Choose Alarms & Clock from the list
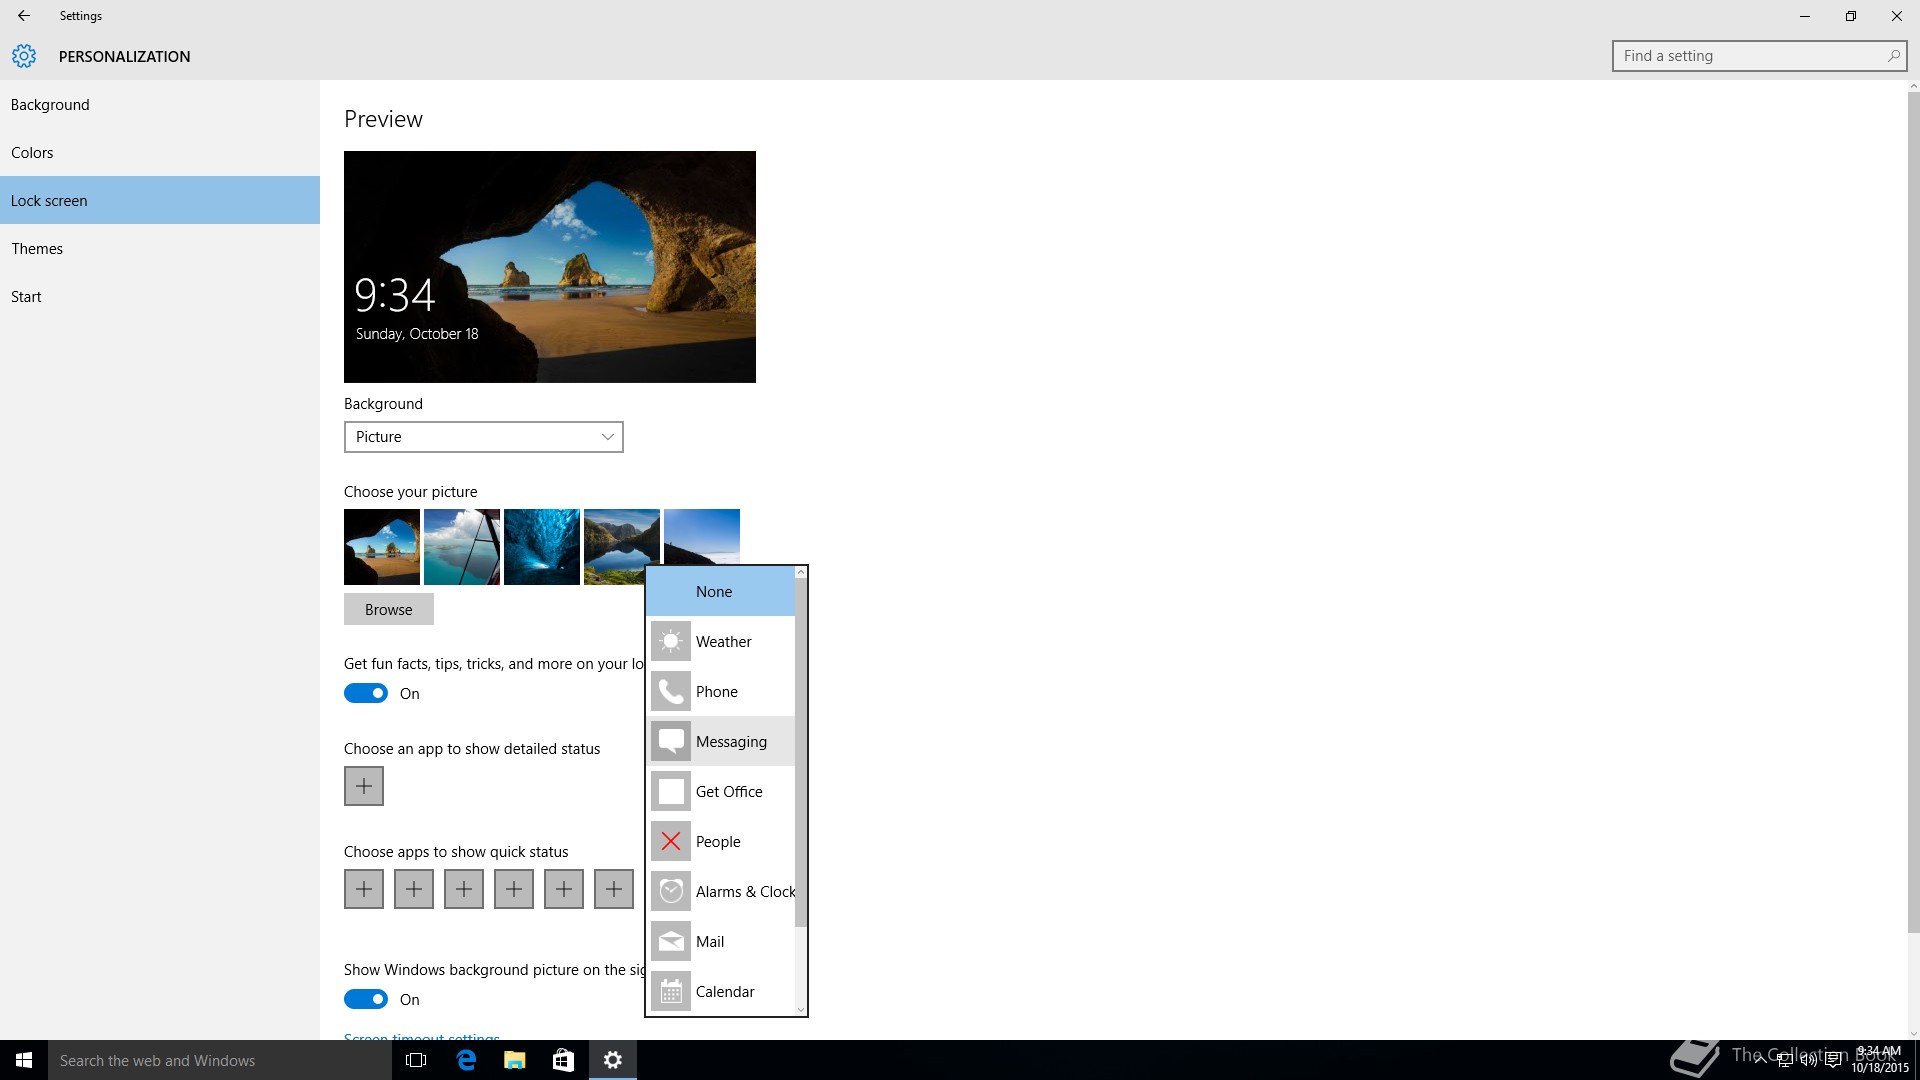 coord(720,891)
